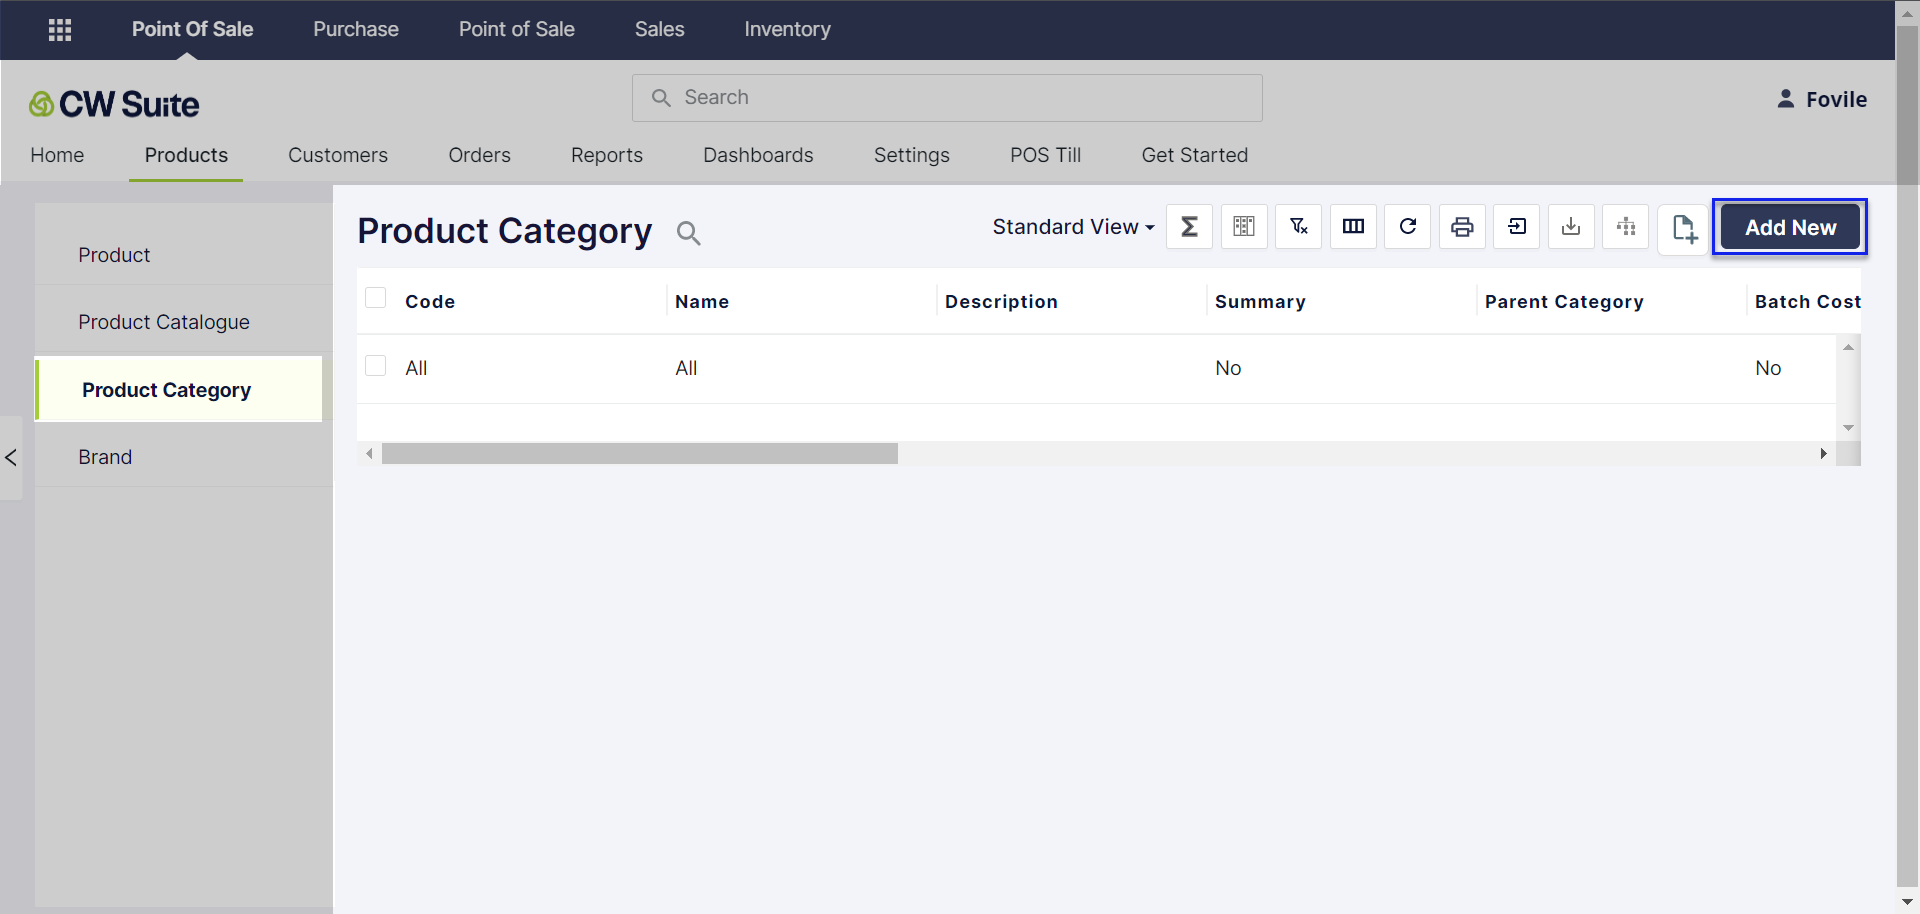Refresh the Product Category list
Screen dimensions: 1920x914
click(x=1407, y=227)
